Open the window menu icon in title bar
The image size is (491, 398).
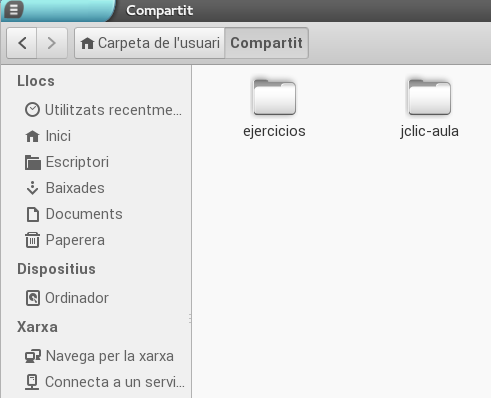pos(14,10)
